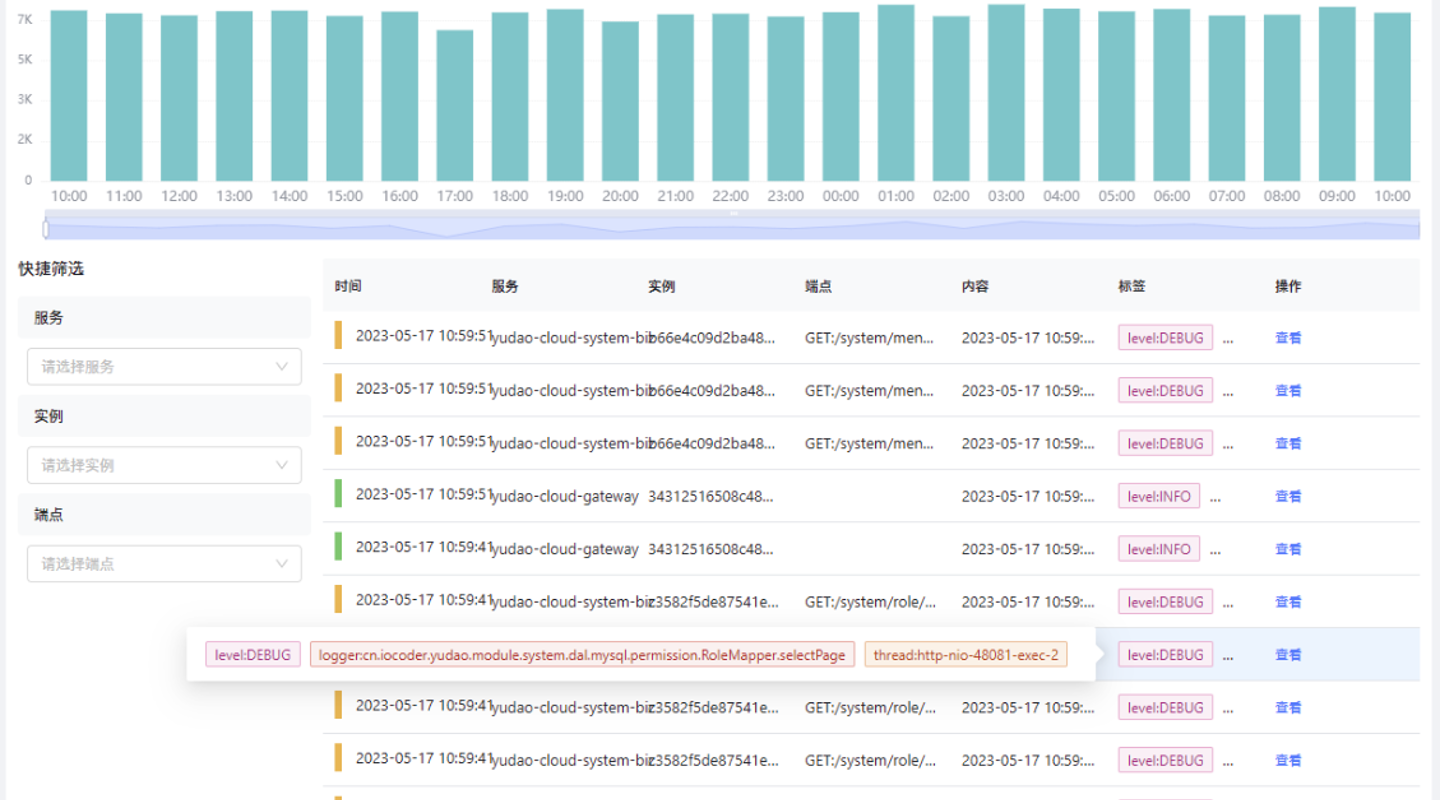This screenshot has width=1440, height=800.
Task: Click the chart bar for 01:00
Action: pyautogui.click(x=896, y=93)
